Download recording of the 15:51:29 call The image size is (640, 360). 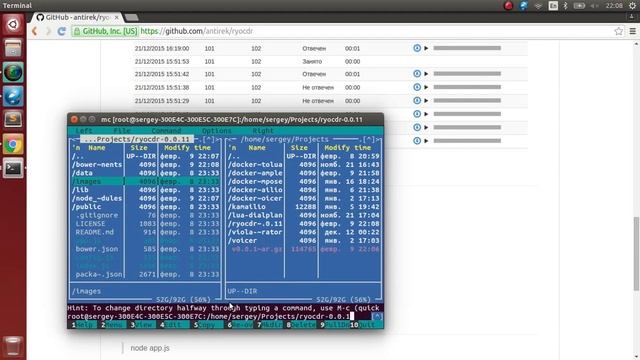[x=417, y=100]
